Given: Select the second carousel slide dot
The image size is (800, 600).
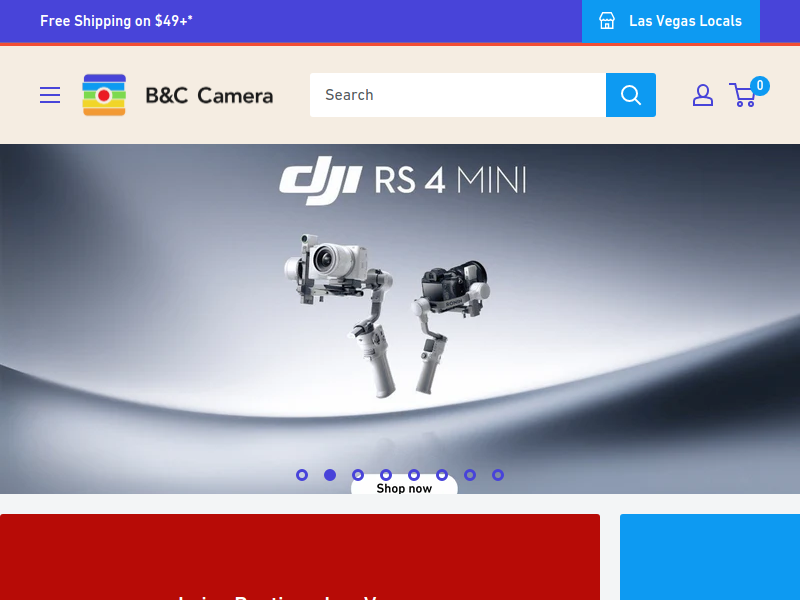Looking at the screenshot, I should pos(330,475).
